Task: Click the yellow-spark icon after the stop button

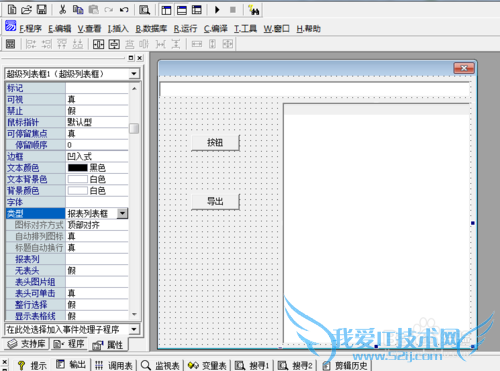Action: tap(253, 10)
